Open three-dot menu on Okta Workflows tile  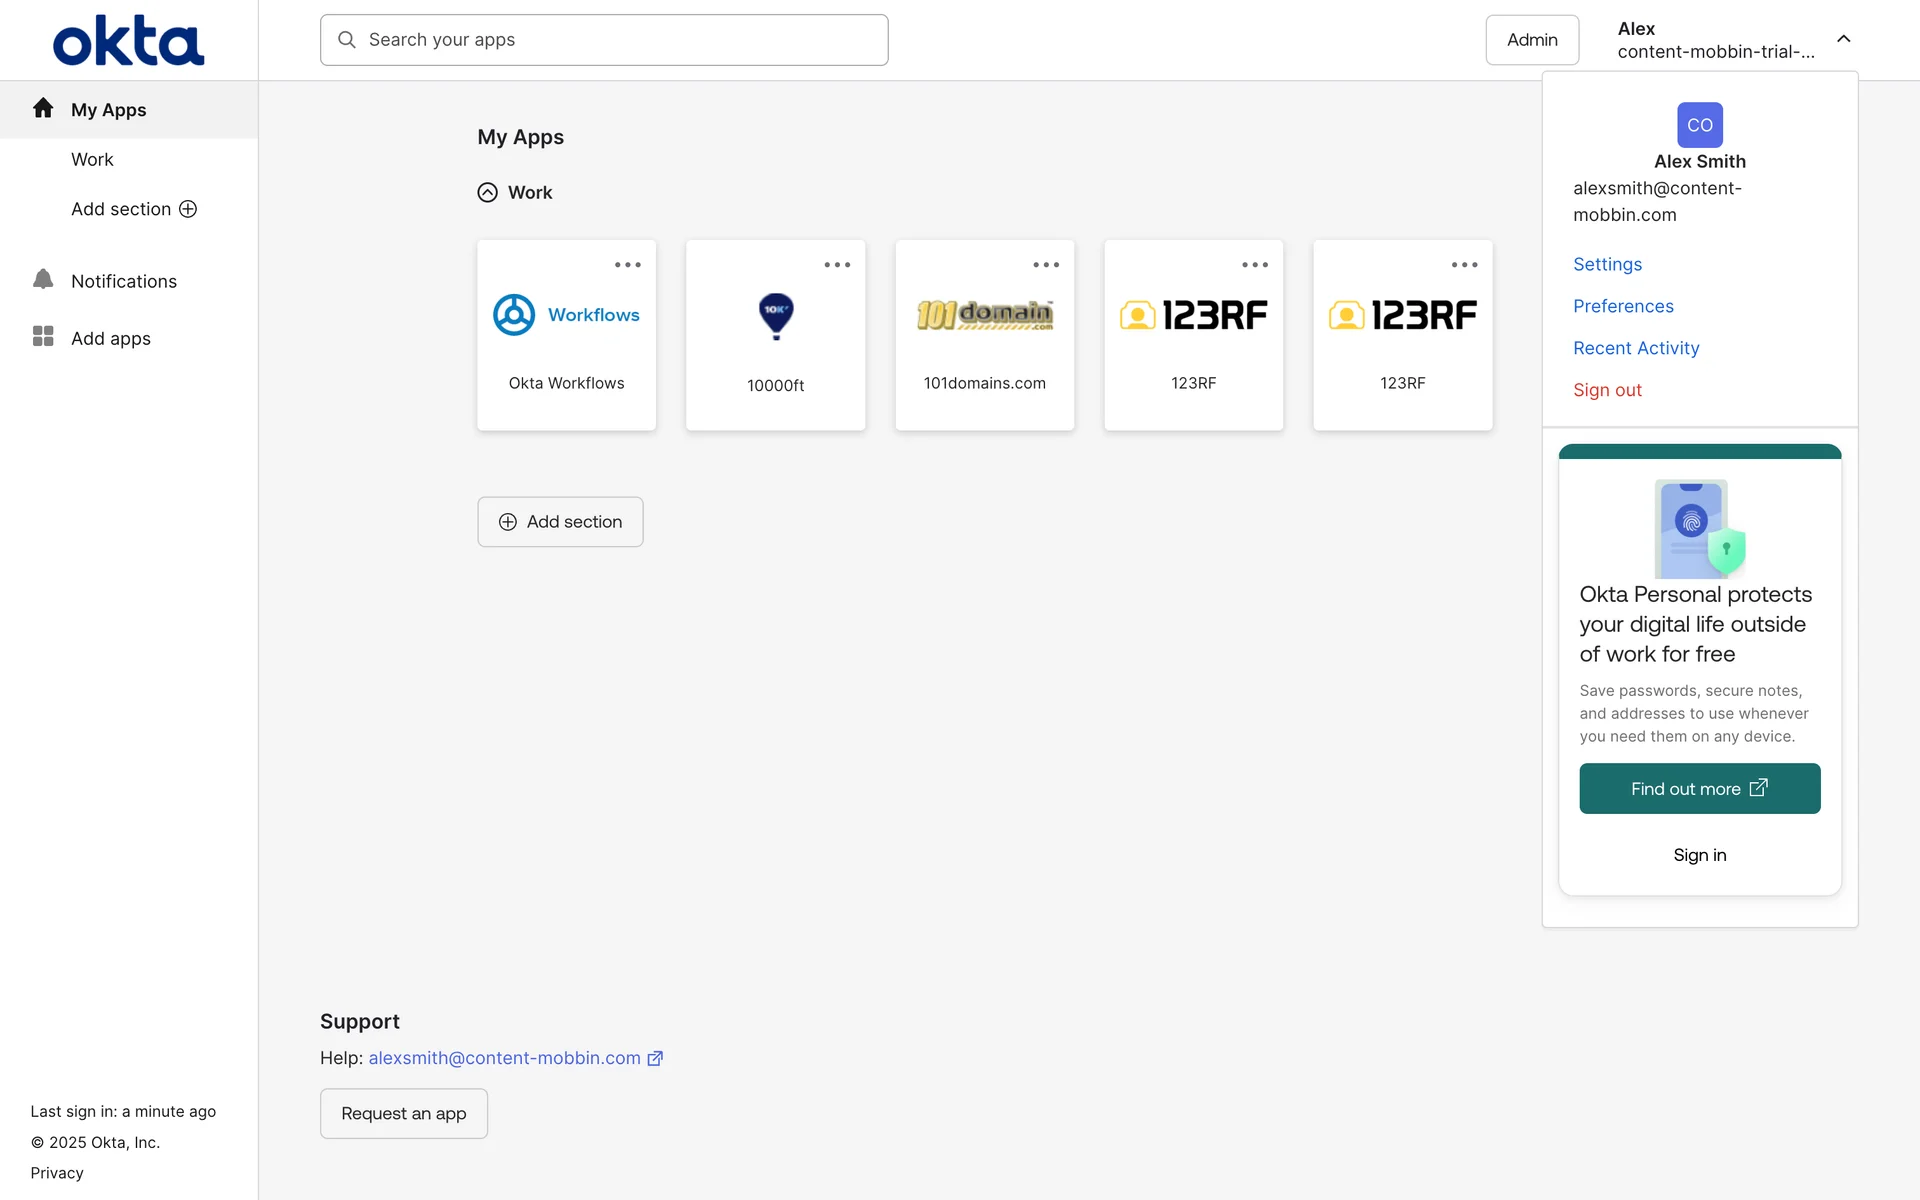(x=627, y=265)
